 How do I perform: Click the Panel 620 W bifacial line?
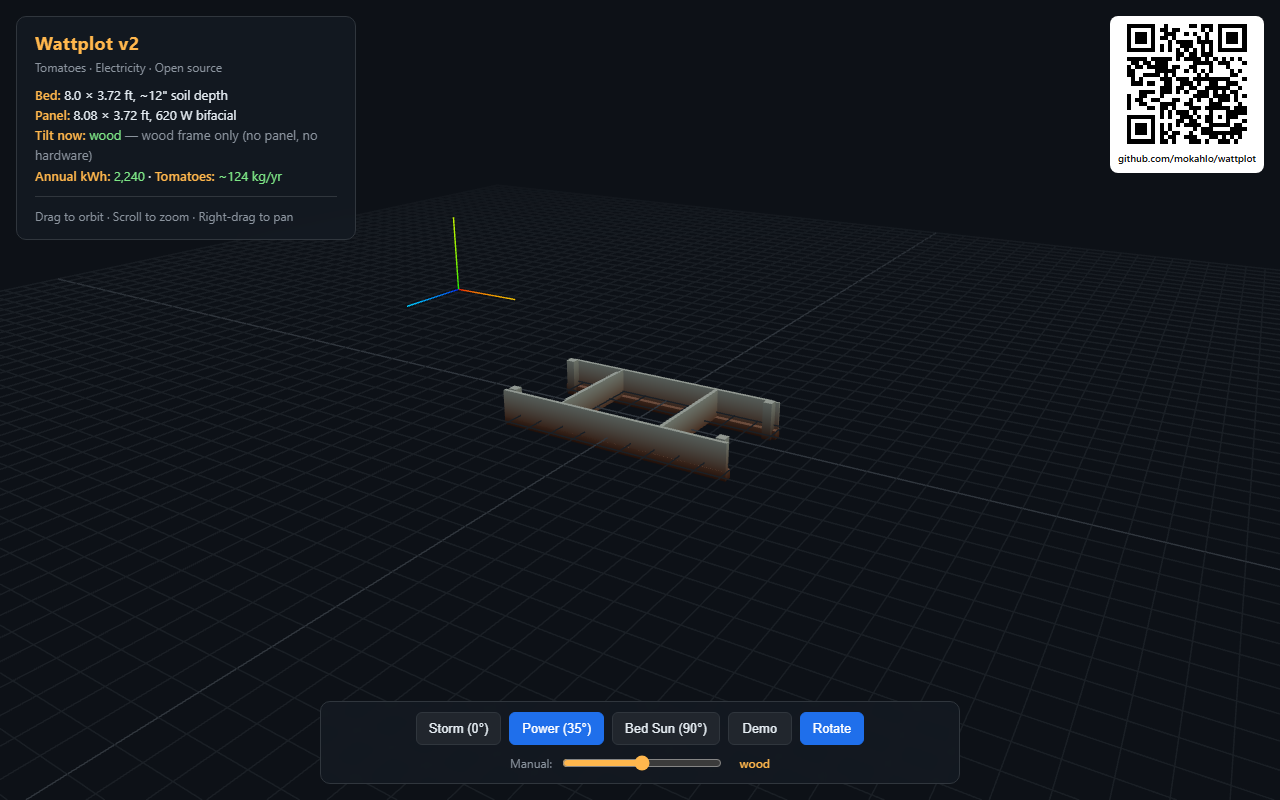(x=136, y=116)
